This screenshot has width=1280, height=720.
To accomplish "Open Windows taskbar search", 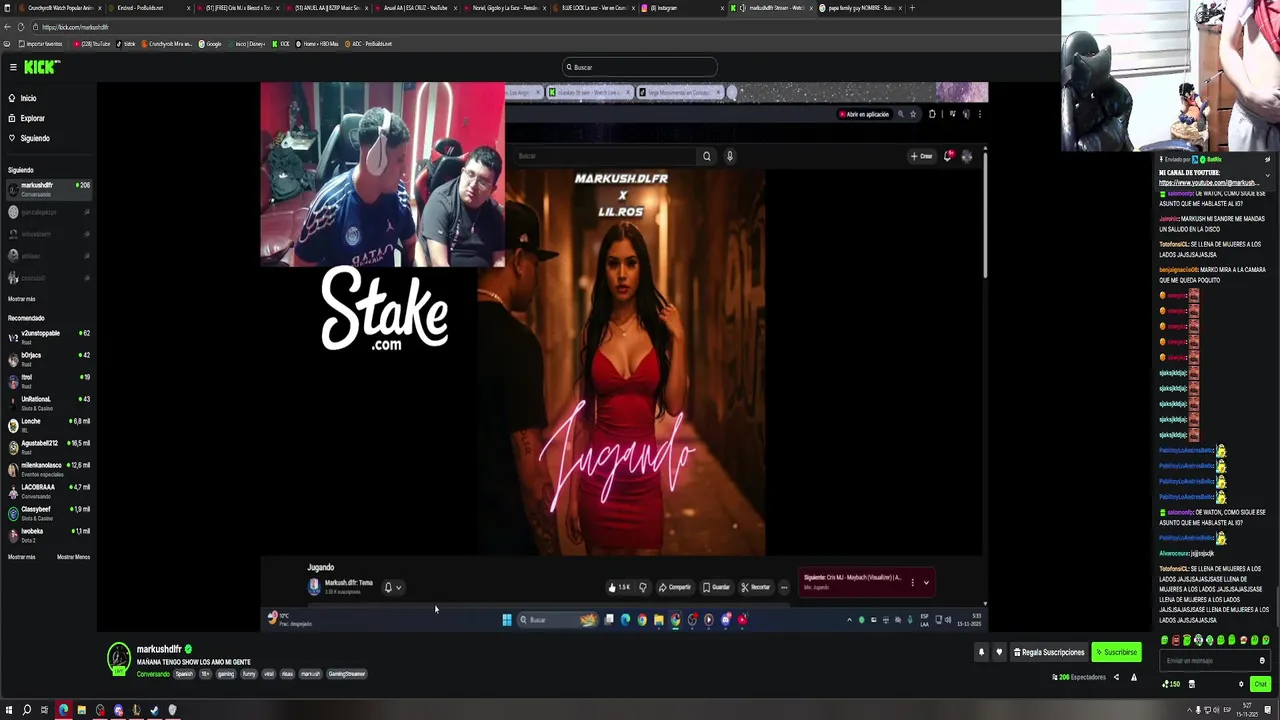I will (x=27, y=710).
